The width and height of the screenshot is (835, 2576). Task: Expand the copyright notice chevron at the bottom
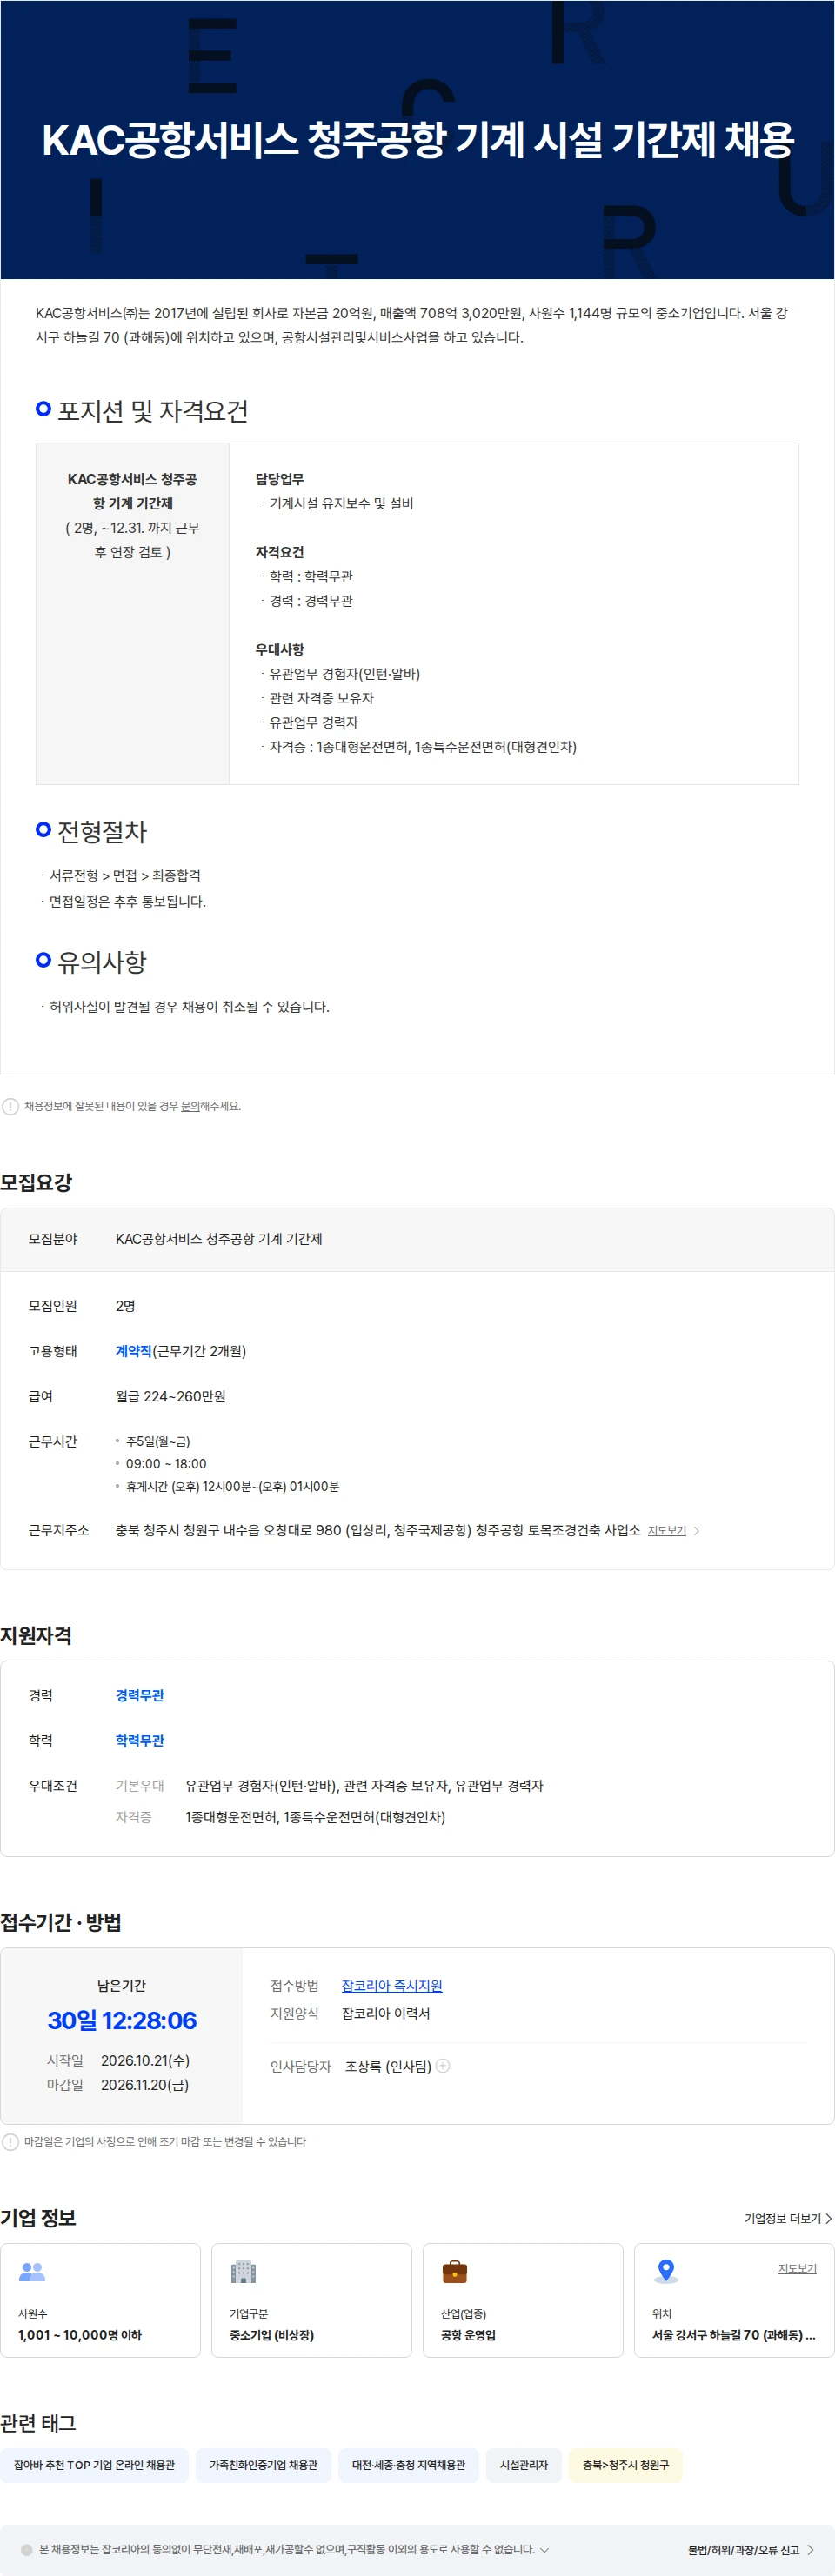(x=544, y=2550)
